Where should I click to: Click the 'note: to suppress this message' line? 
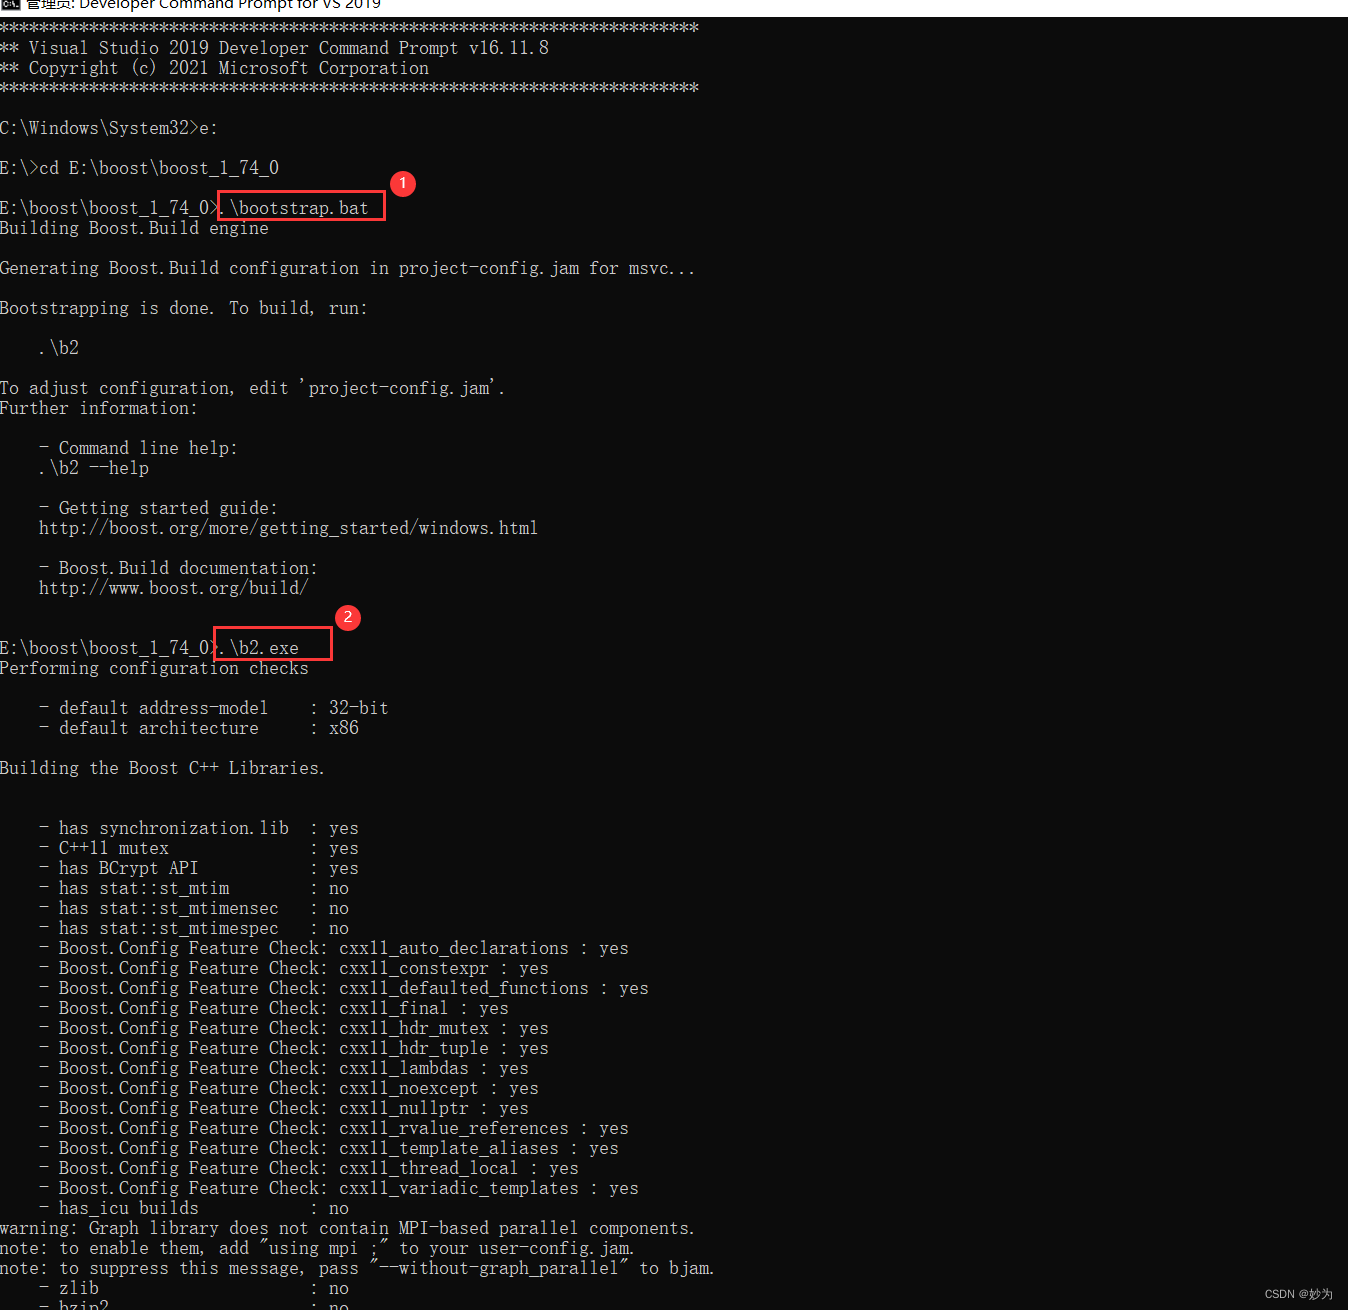click(357, 1268)
